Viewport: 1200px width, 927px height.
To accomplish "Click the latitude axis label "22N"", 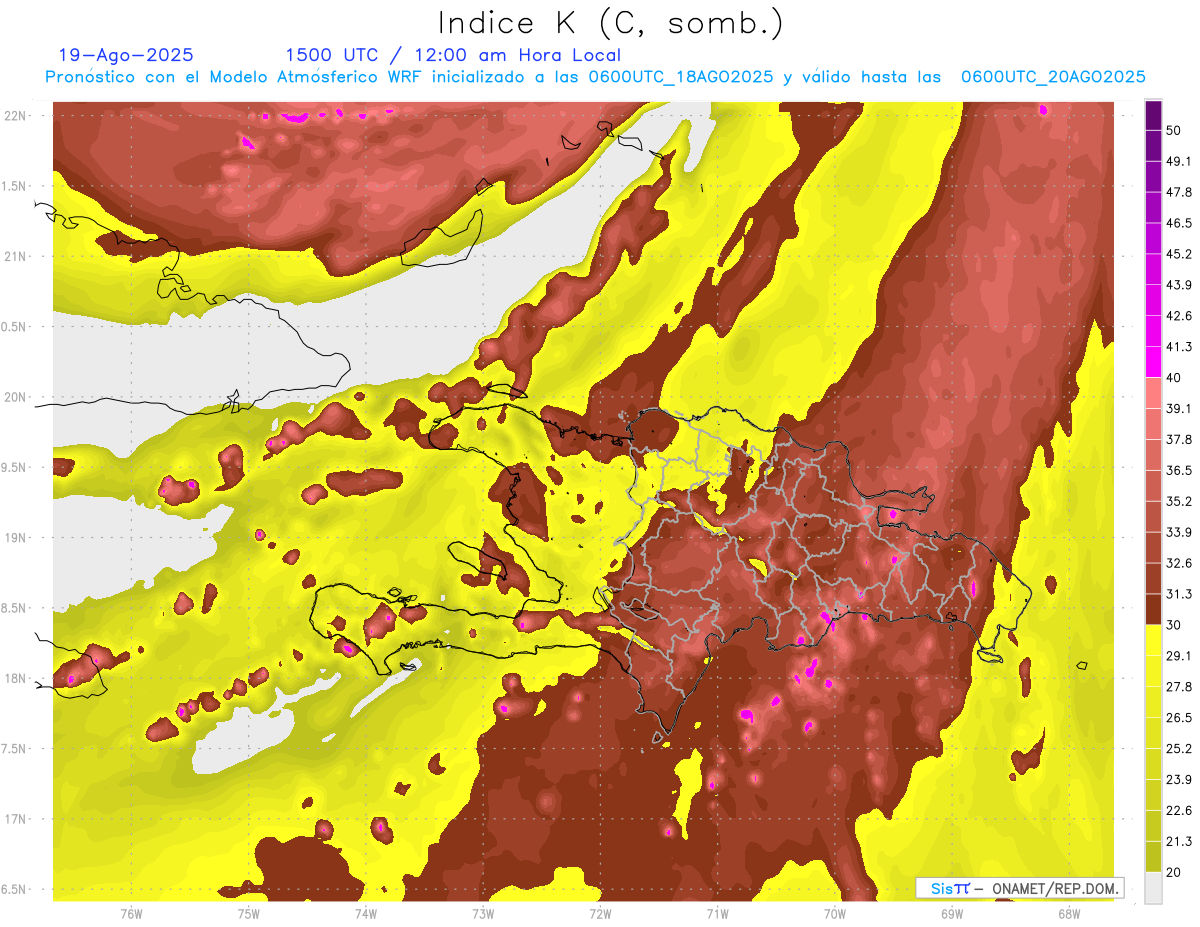I will pos(15,116).
